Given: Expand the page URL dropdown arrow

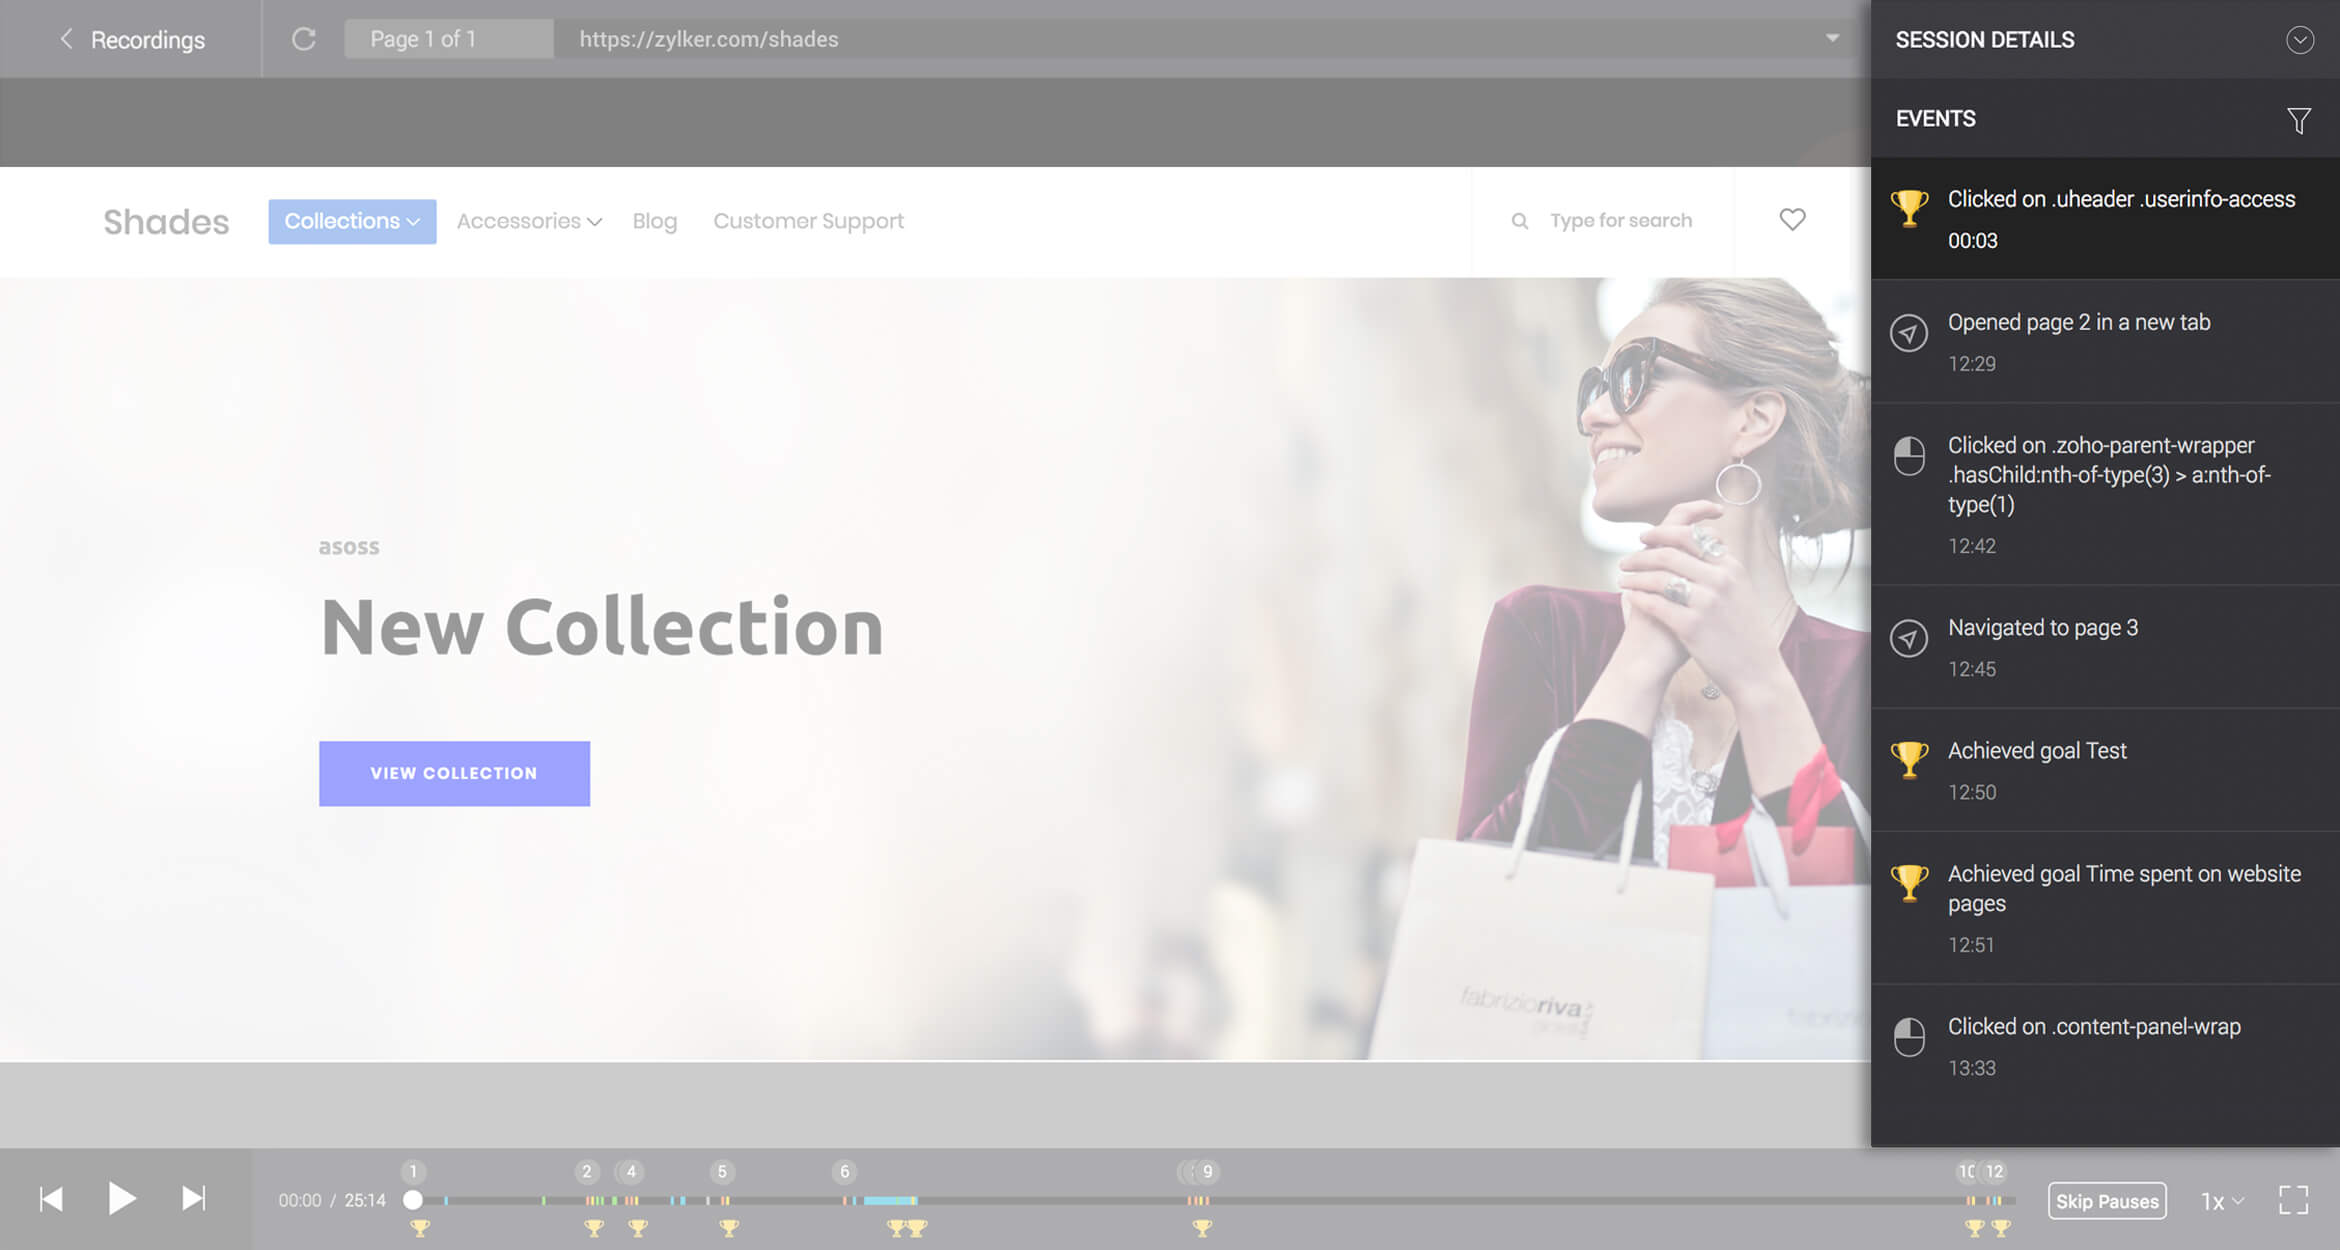Looking at the screenshot, I should coord(1832,38).
